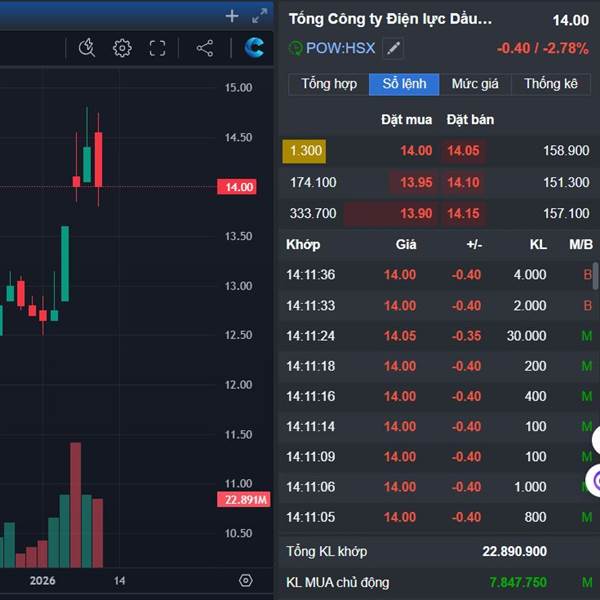Share the chart using share icon
600x600 pixels.
pyautogui.click(x=205, y=48)
